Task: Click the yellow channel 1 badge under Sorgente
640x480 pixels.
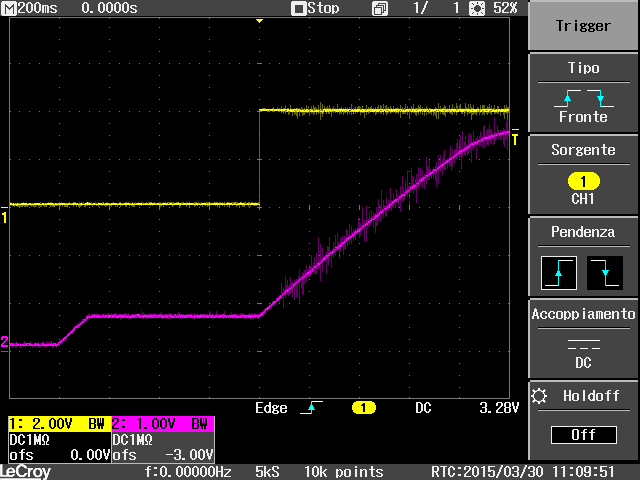Action: [x=584, y=182]
